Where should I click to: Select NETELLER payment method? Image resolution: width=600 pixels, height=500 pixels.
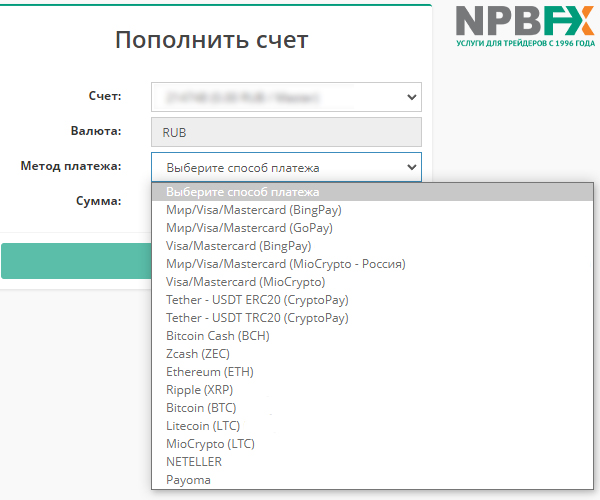372,462
